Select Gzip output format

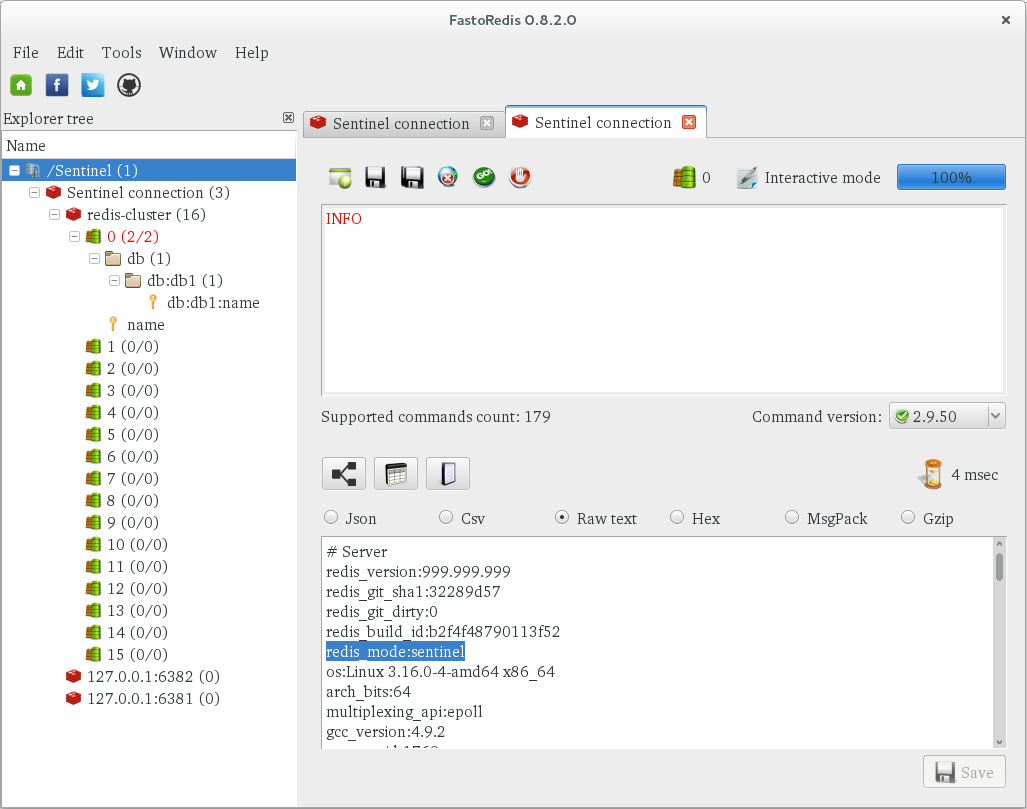(908, 517)
